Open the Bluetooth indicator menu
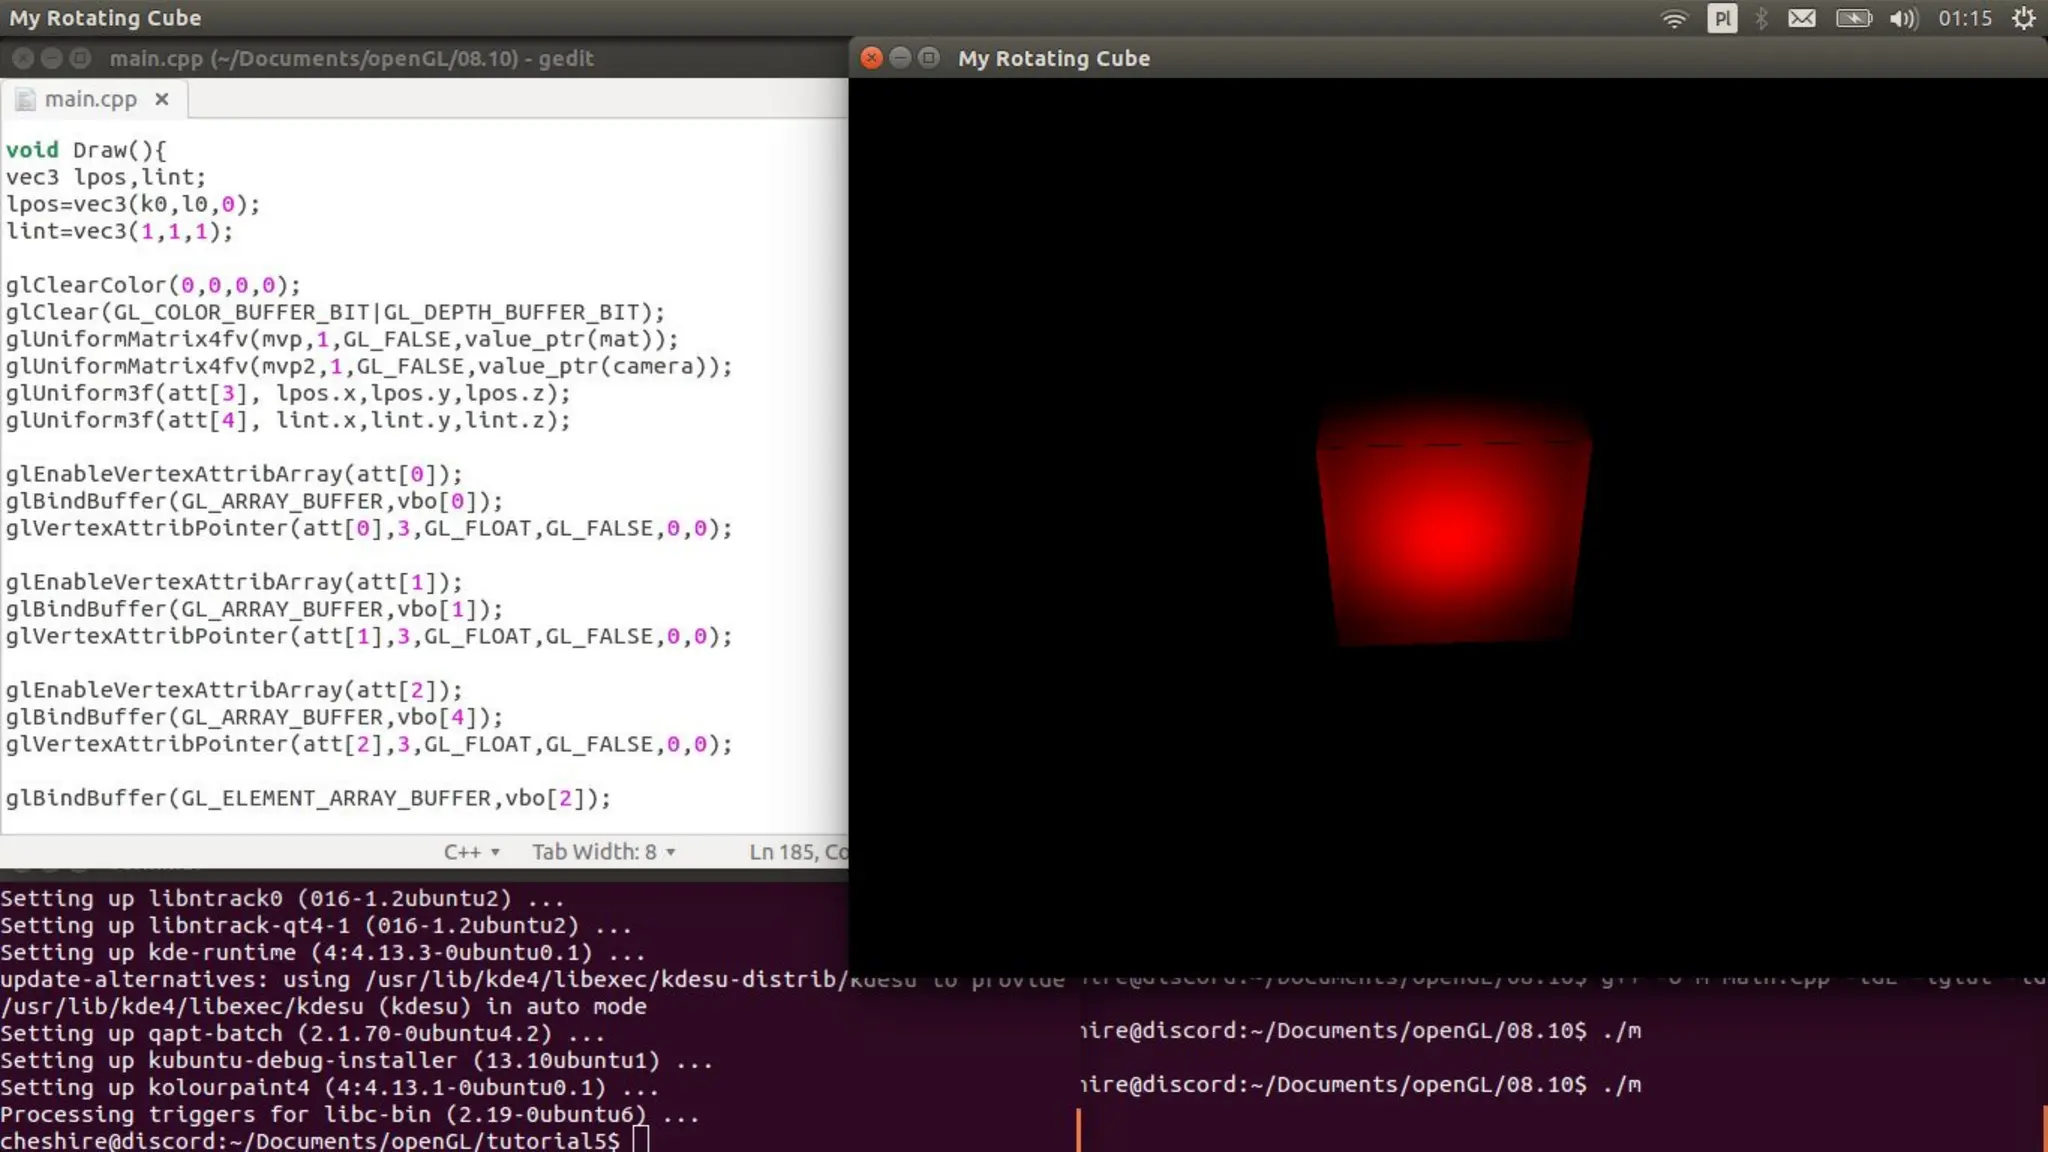 point(1761,19)
